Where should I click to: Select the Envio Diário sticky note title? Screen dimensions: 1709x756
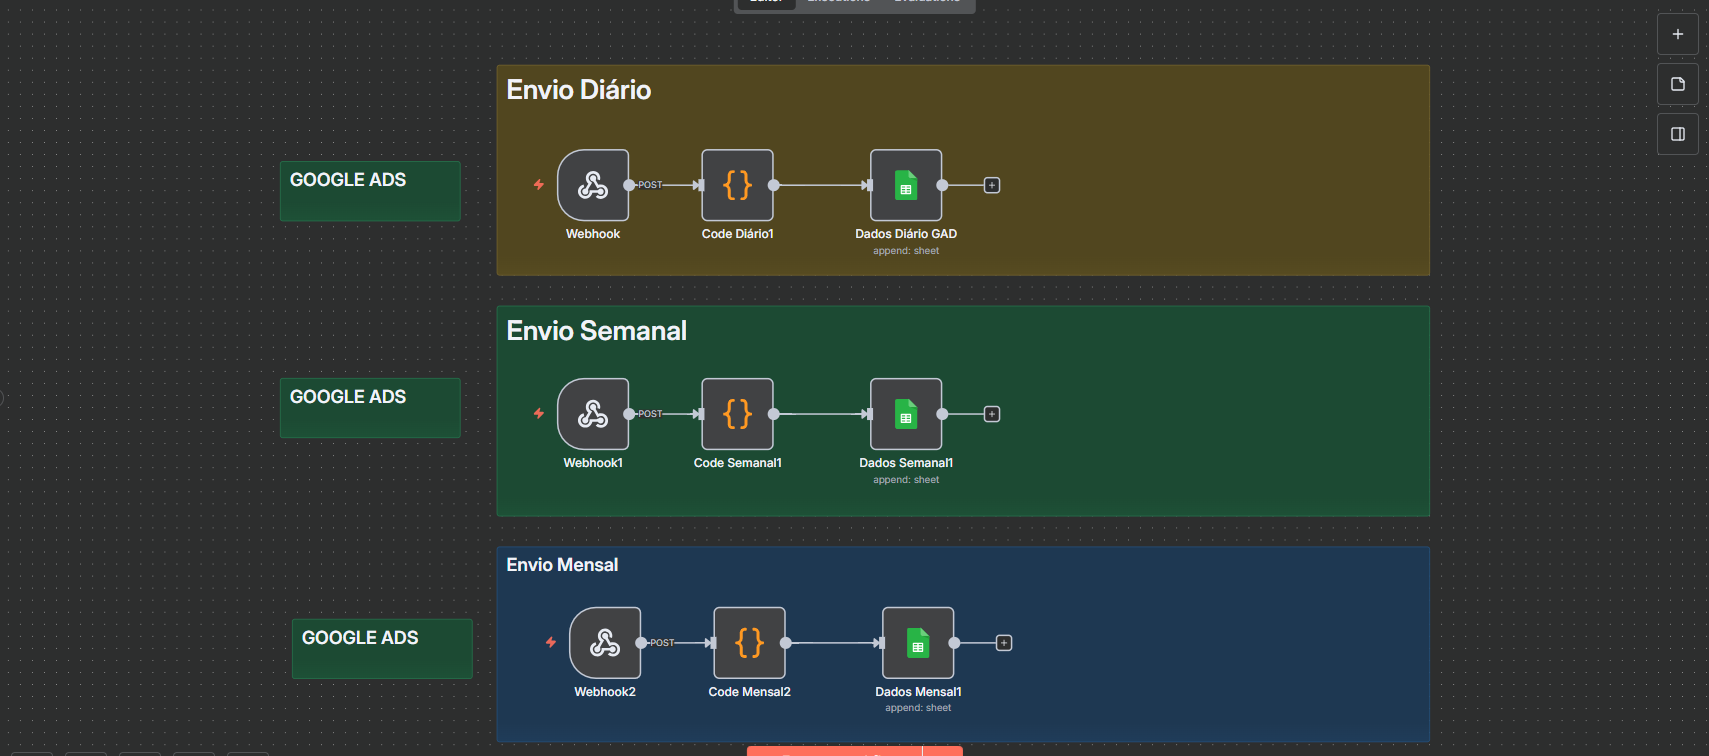coord(579,90)
